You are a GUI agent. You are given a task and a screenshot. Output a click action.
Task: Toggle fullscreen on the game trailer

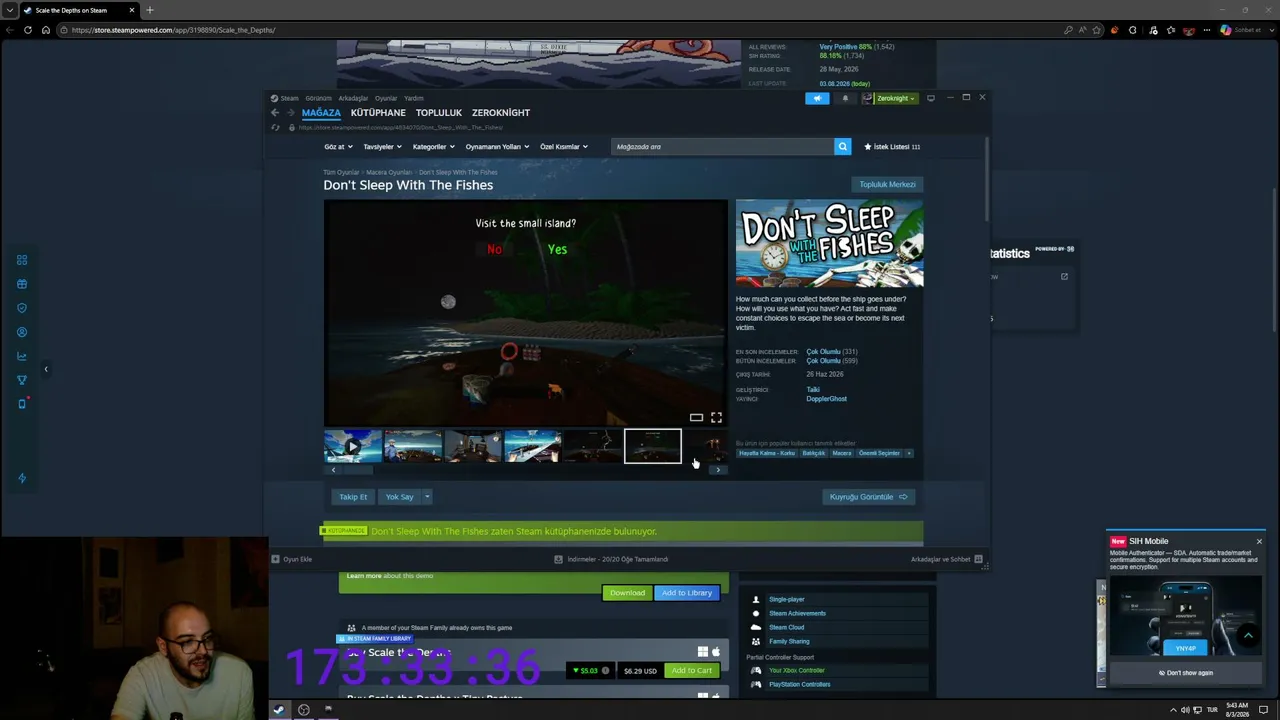tap(716, 417)
